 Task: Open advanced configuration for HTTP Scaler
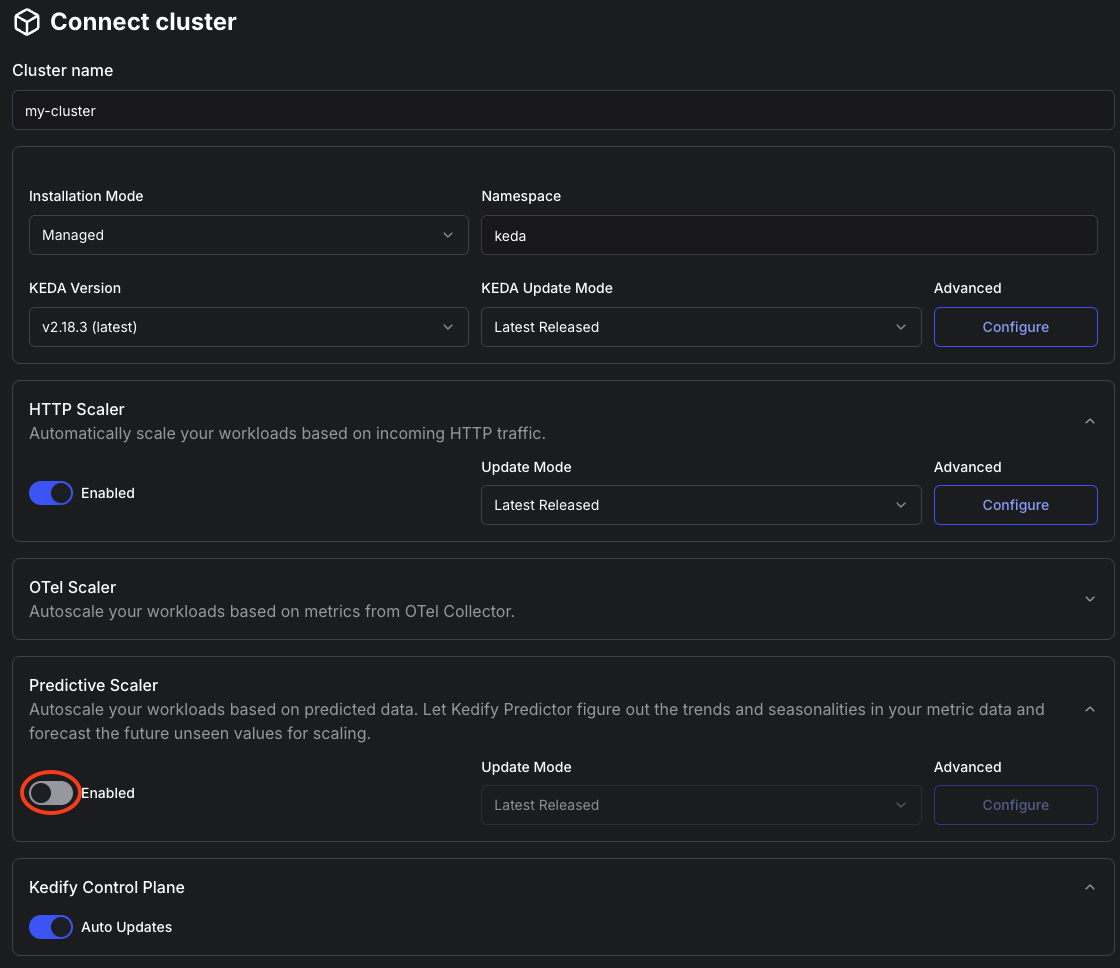(1015, 505)
